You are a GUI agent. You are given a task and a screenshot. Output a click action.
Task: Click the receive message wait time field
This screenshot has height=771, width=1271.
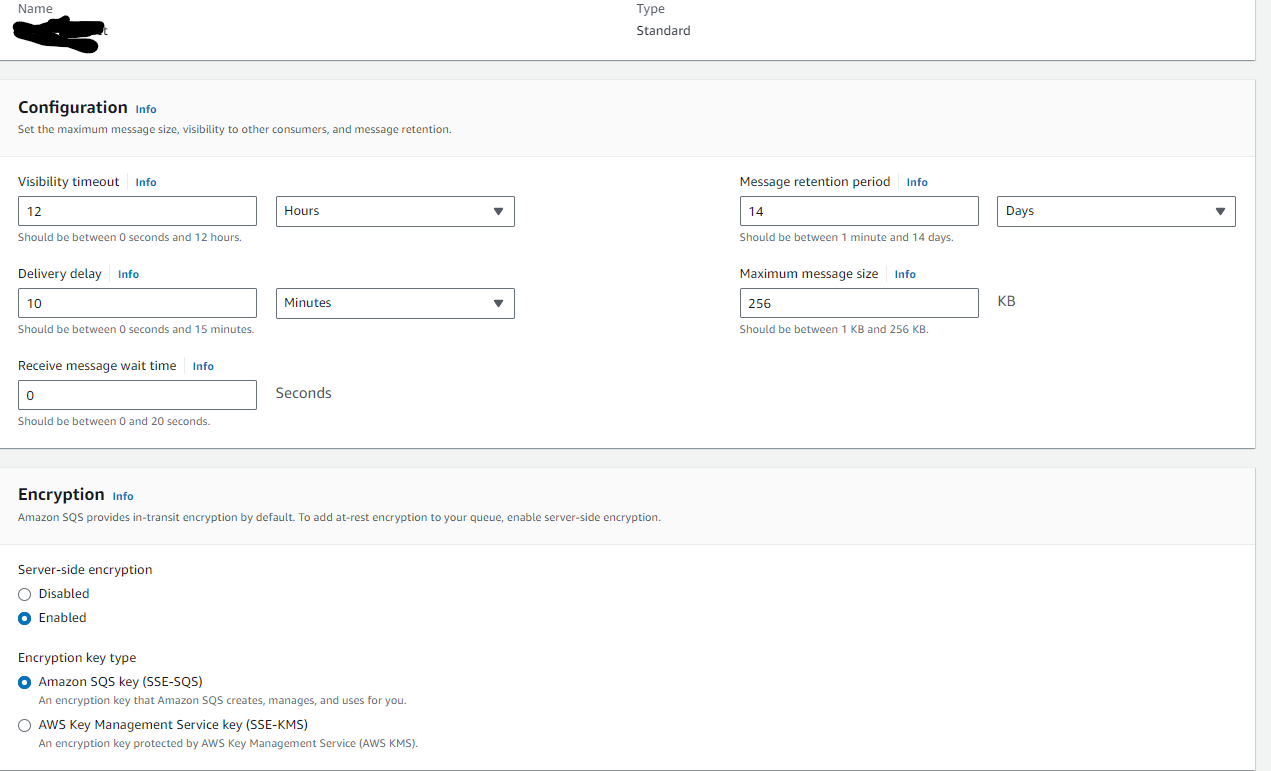137,395
